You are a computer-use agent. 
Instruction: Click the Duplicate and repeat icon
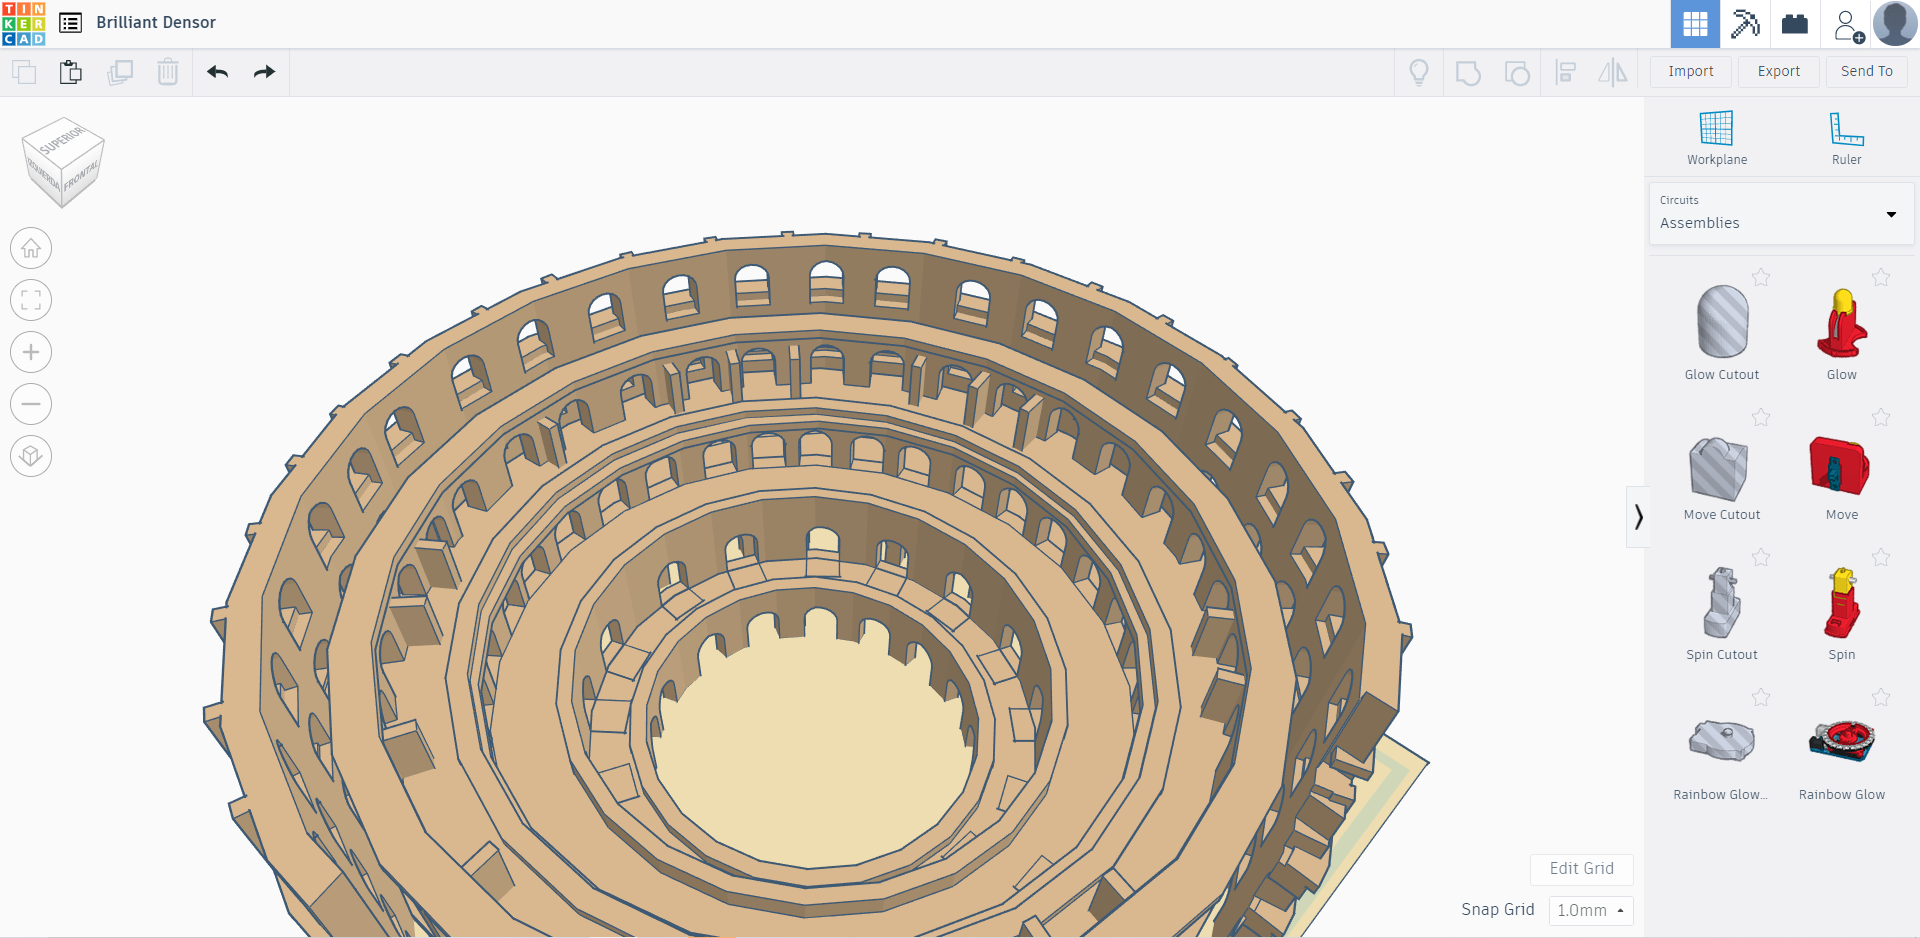point(120,72)
